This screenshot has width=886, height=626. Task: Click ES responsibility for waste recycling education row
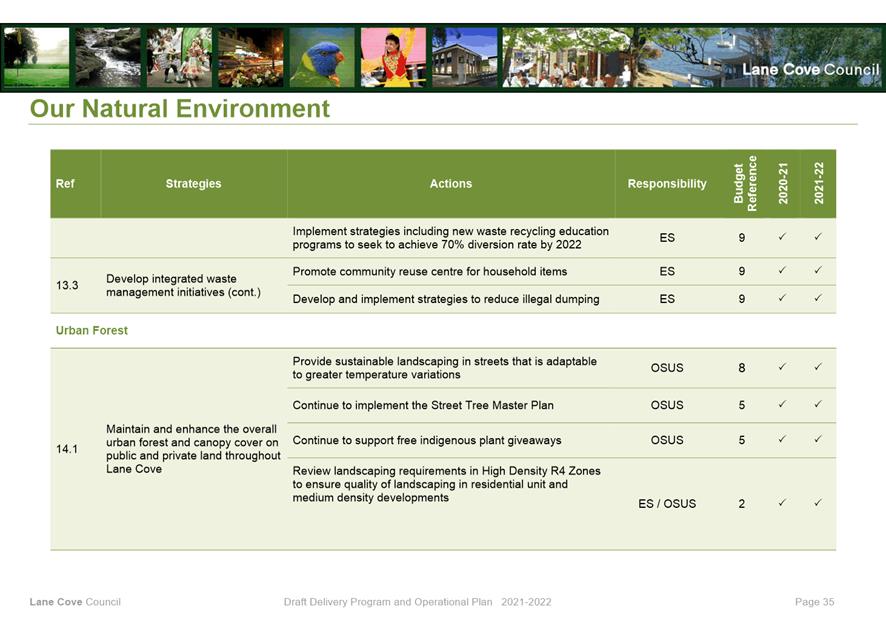point(667,238)
